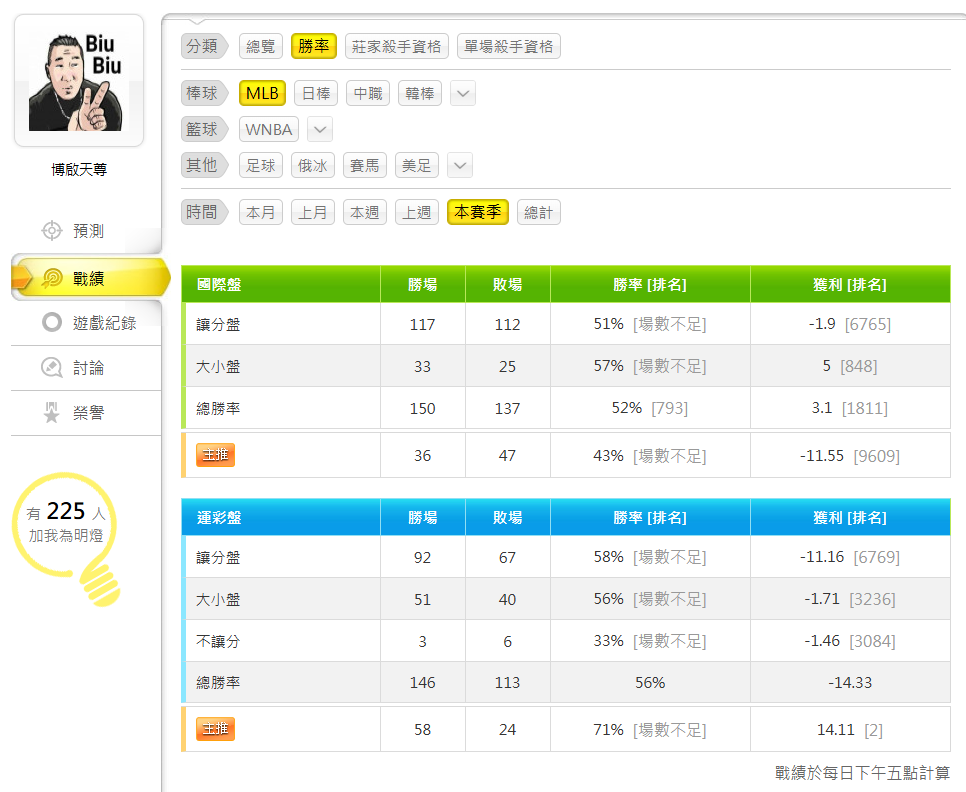The width and height of the screenshot is (966, 792).
Task: Expand other sports dropdown after 美足
Action: click(x=459, y=166)
